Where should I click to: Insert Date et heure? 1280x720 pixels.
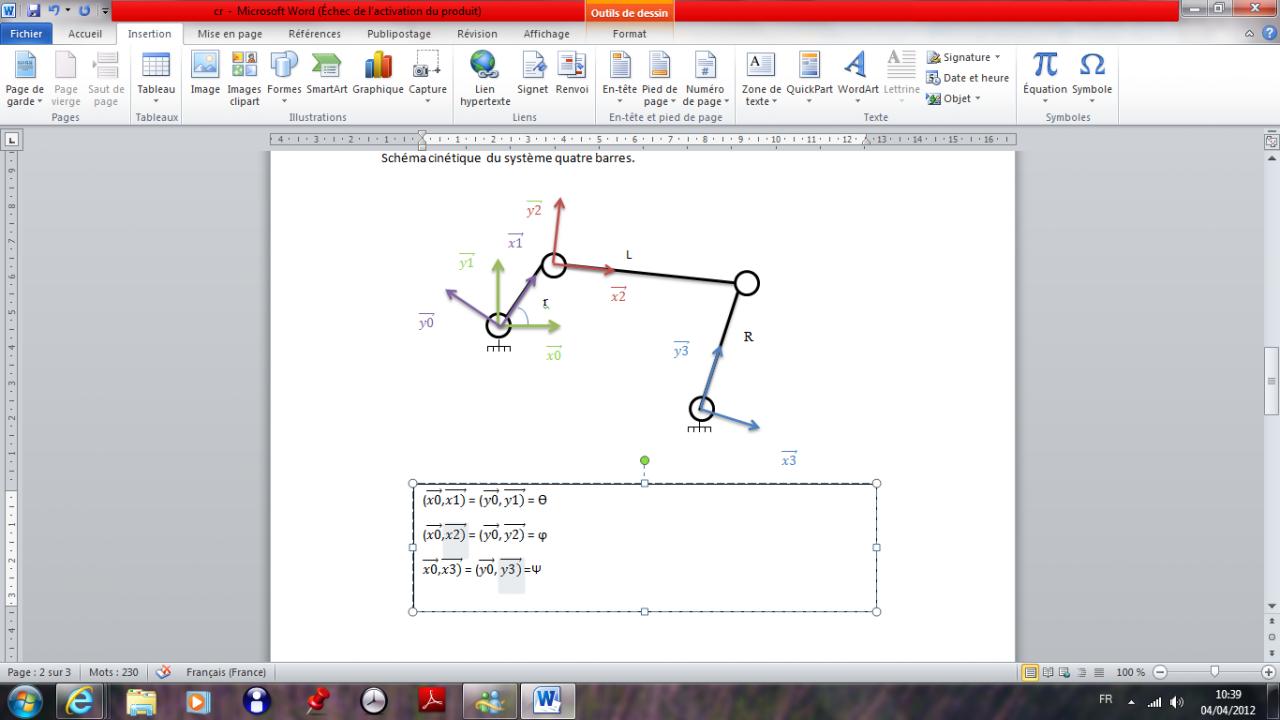click(x=967, y=78)
